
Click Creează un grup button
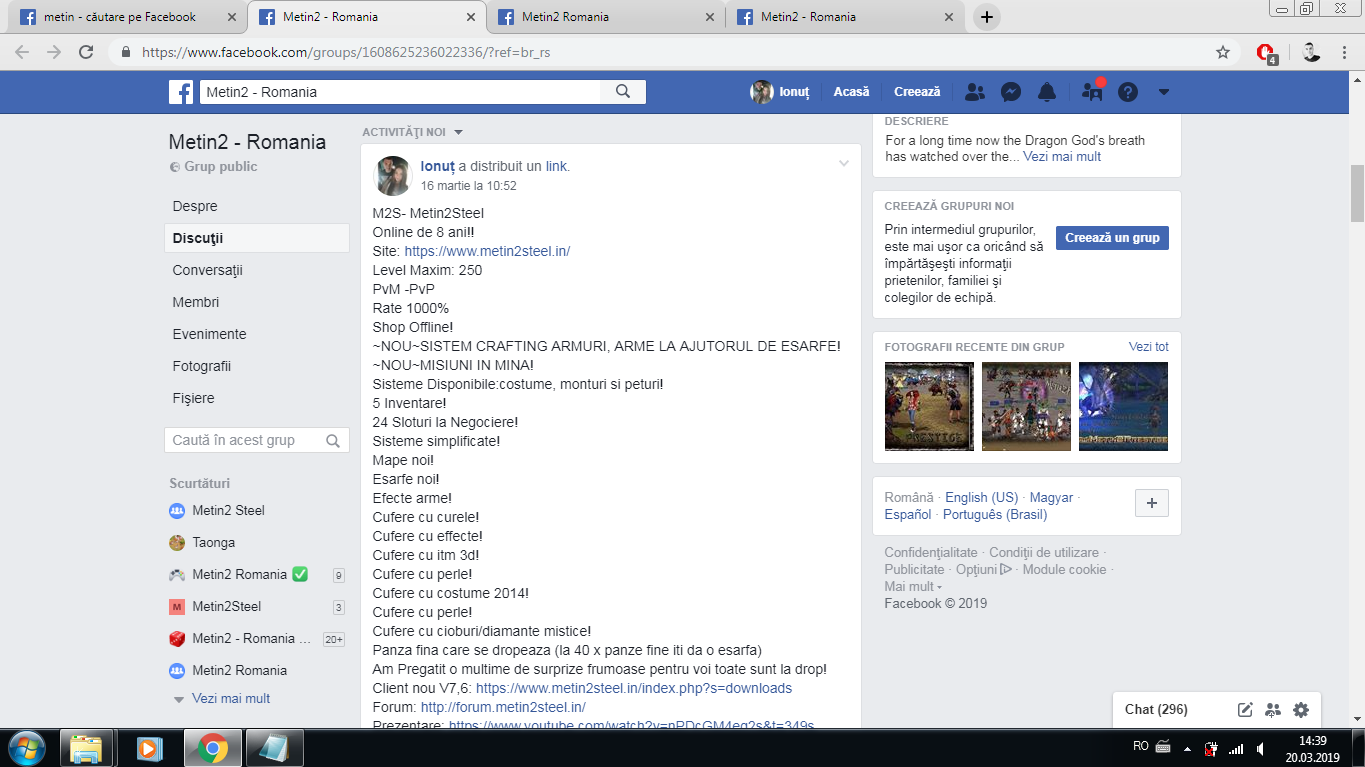[1112, 238]
